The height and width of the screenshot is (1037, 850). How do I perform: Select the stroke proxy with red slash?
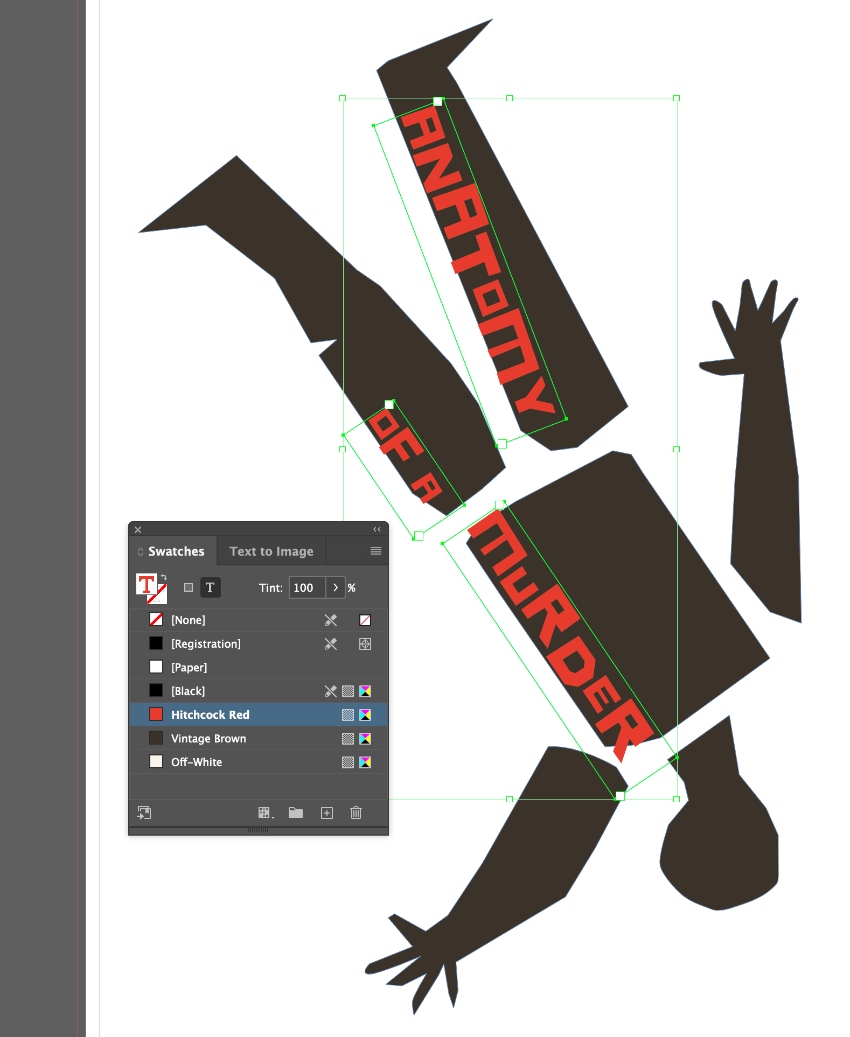tap(157, 594)
